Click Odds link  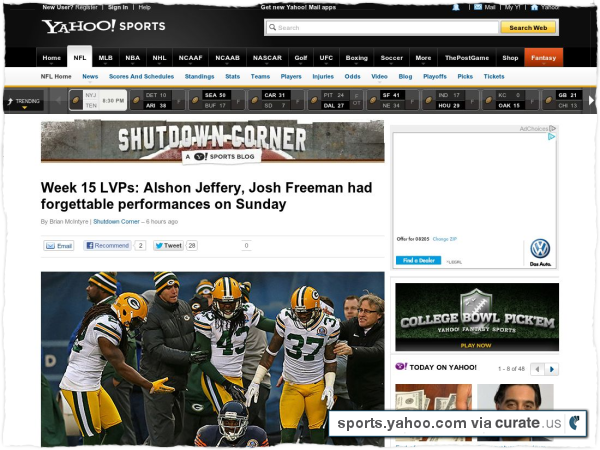pos(352,77)
